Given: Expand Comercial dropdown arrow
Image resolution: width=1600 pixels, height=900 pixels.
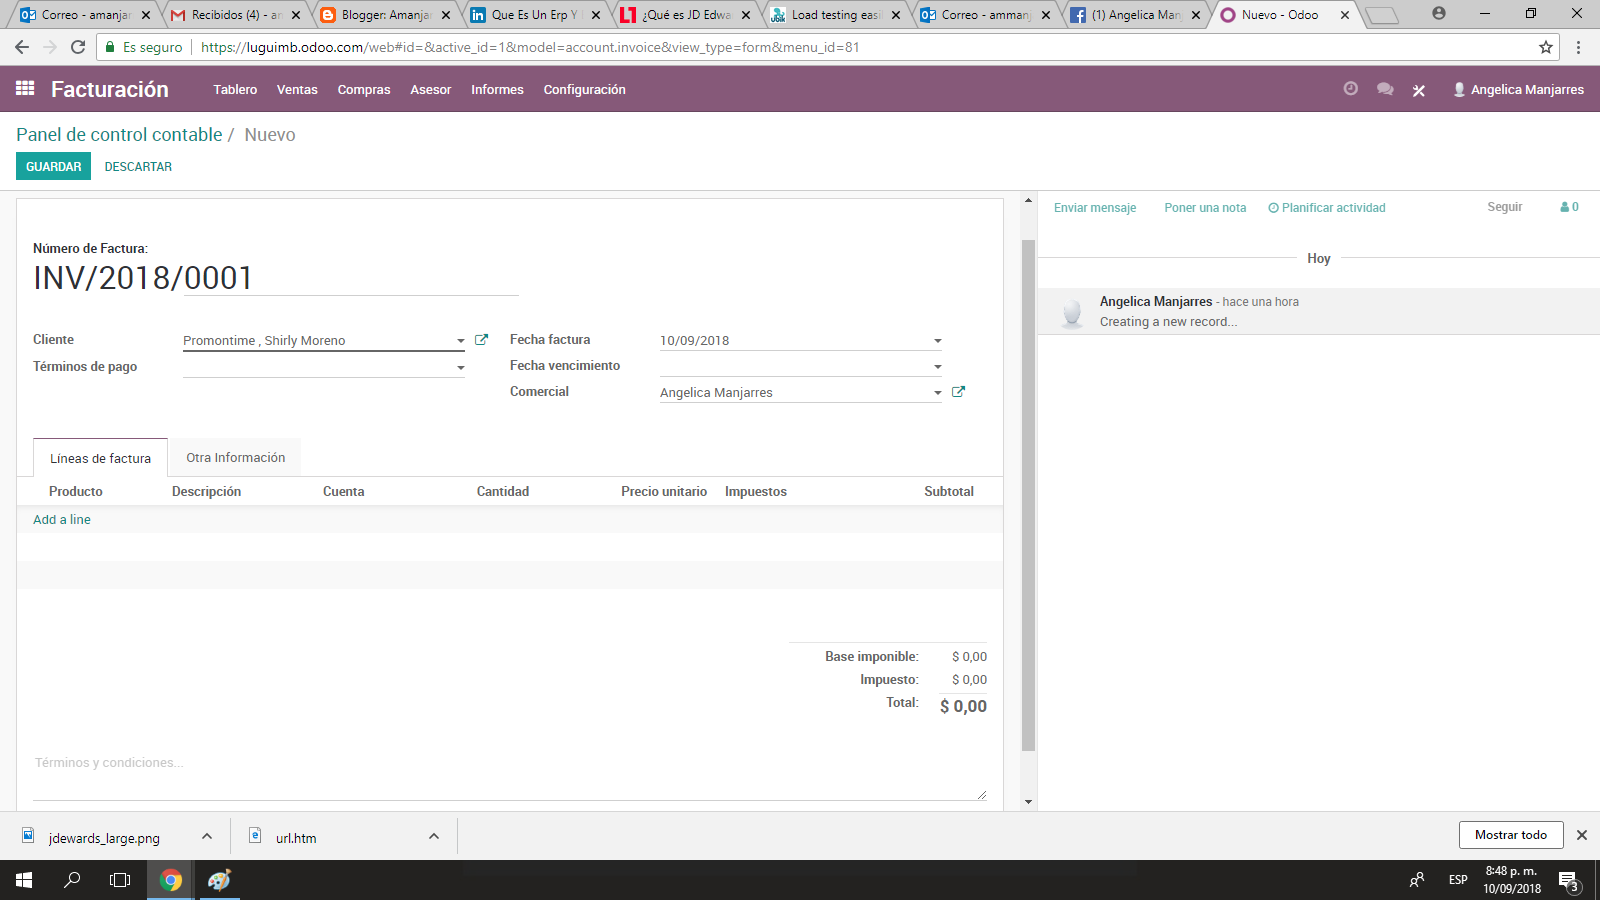Looking at the screenshot, I should tap(938, 393).
